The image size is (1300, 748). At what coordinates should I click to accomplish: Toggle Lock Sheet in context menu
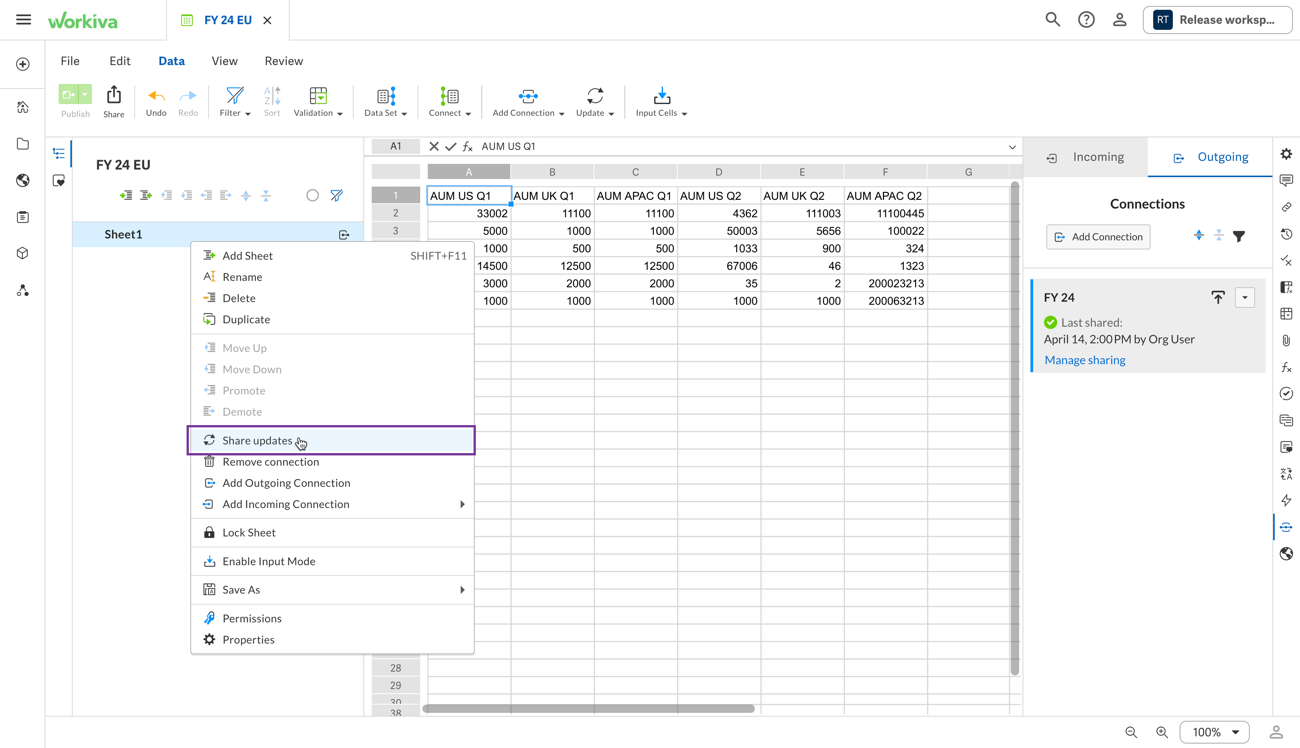pyautogui.click(x=249, y=533)
